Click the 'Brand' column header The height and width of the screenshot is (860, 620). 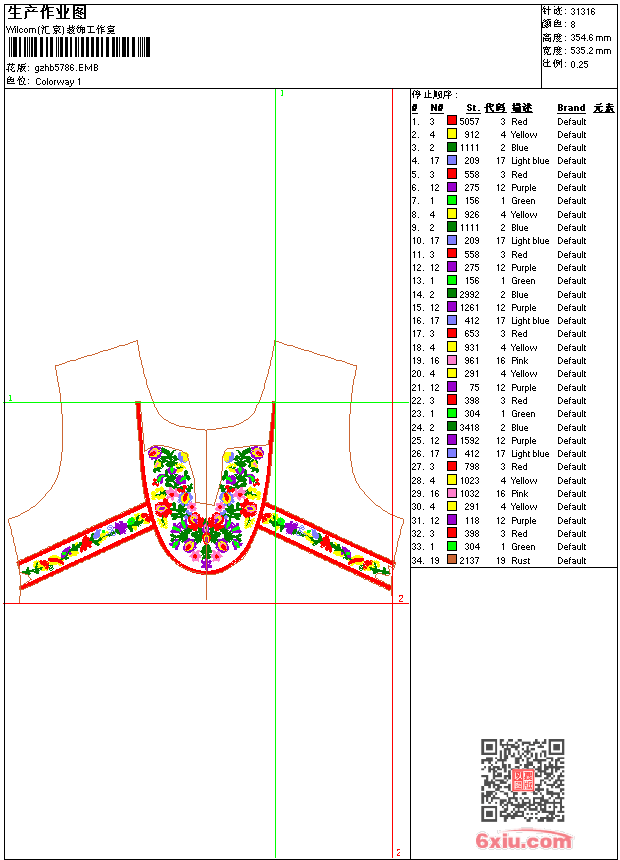571,108
